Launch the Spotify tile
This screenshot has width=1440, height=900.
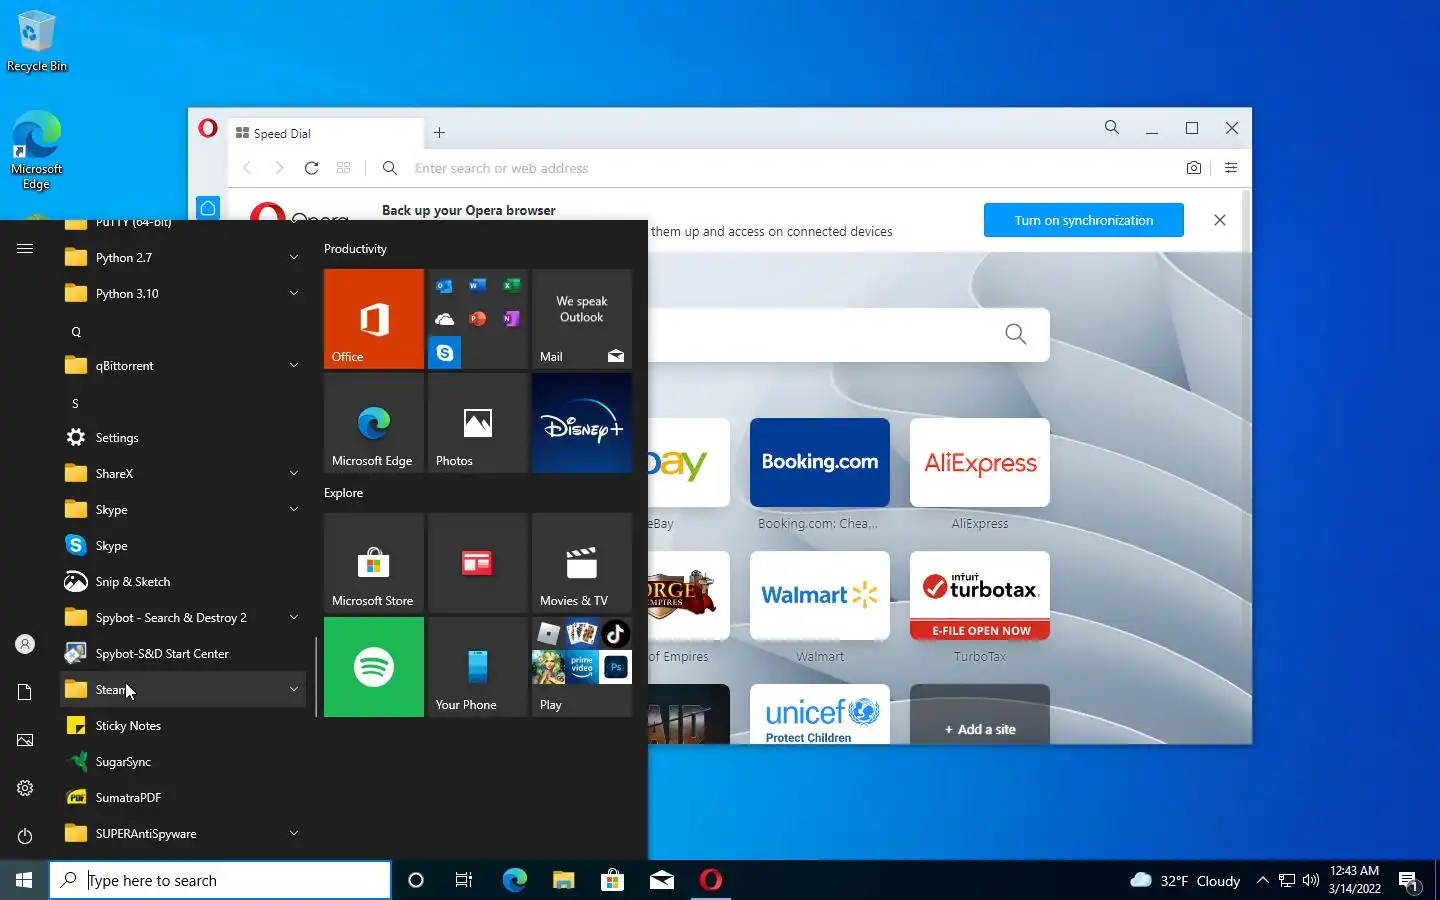tap(374, 667)
